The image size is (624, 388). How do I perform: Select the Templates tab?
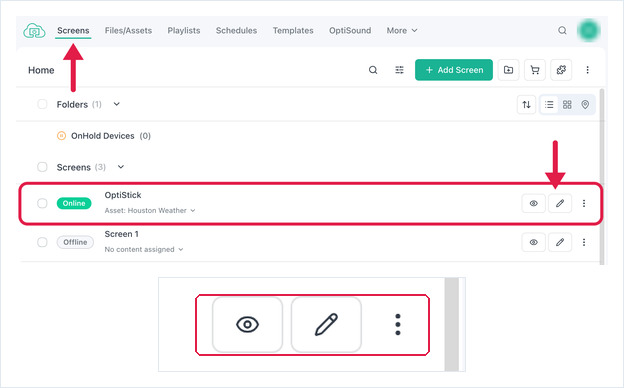[293, 31]
